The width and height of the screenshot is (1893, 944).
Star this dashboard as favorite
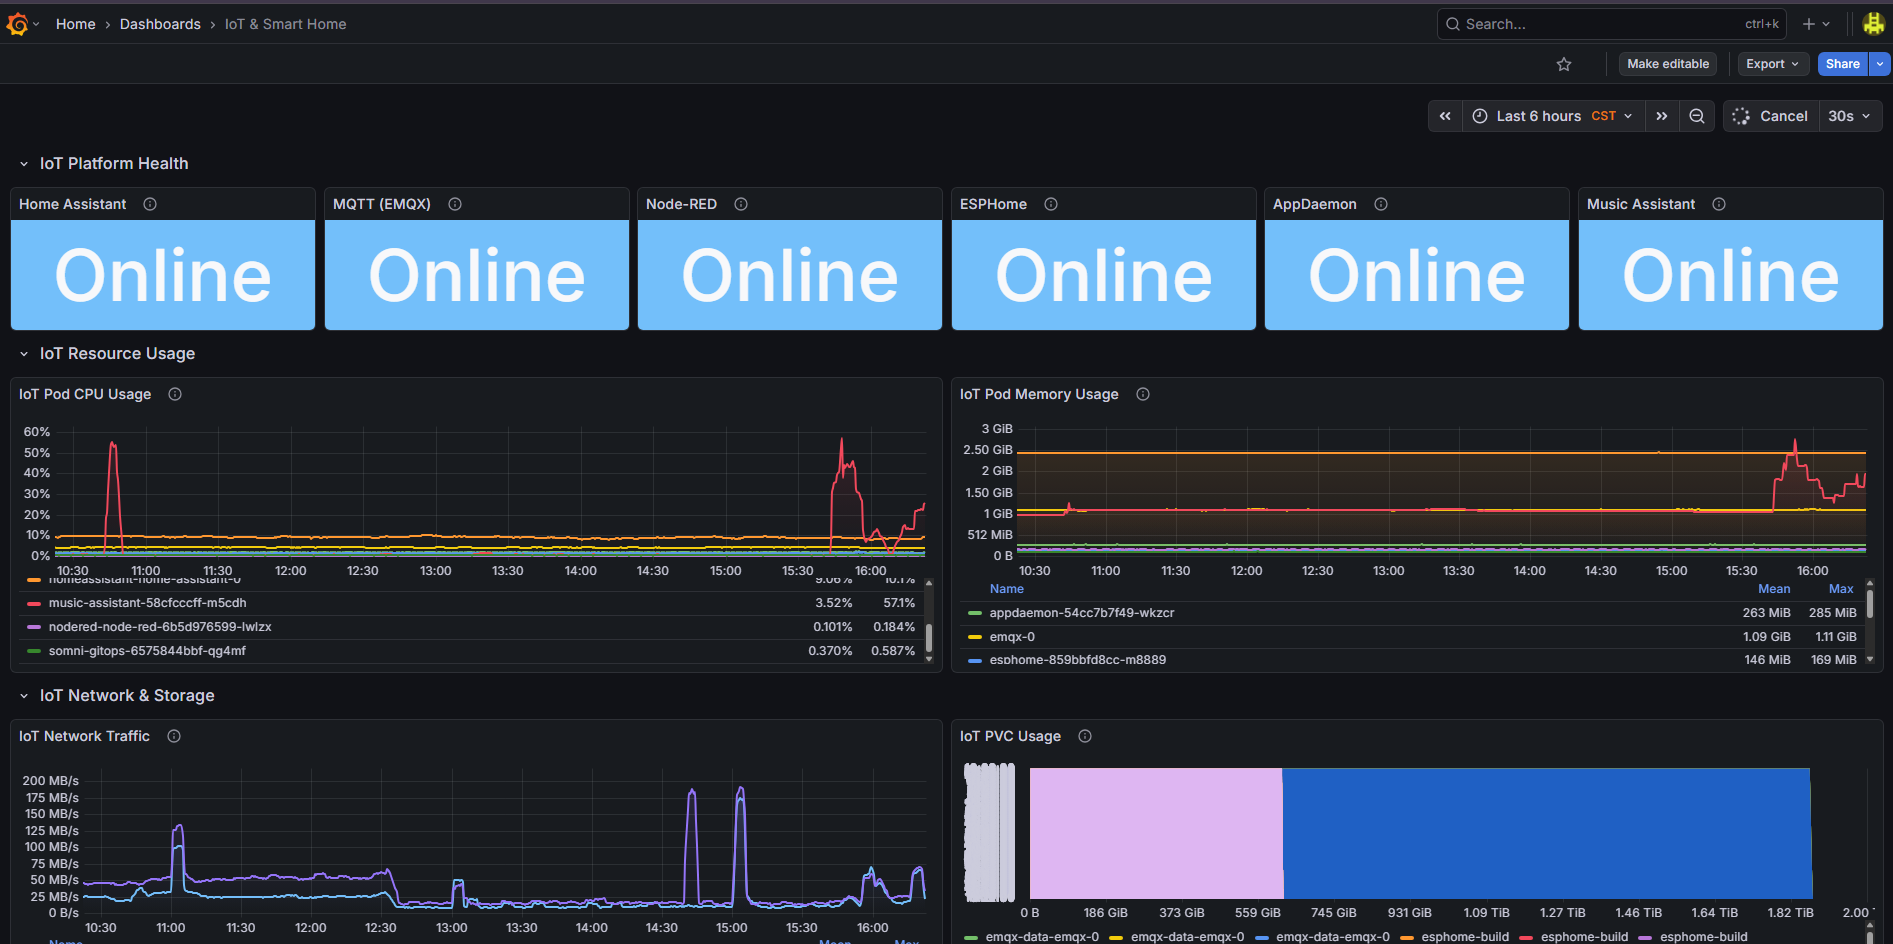pos(1564,63)
